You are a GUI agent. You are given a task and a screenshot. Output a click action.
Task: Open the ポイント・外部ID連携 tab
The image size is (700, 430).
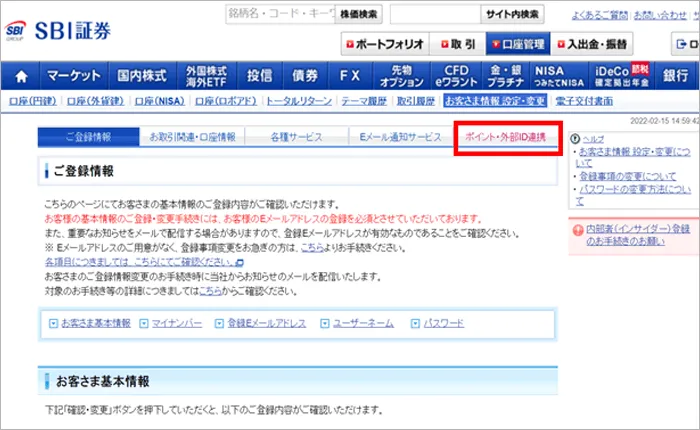507,137
